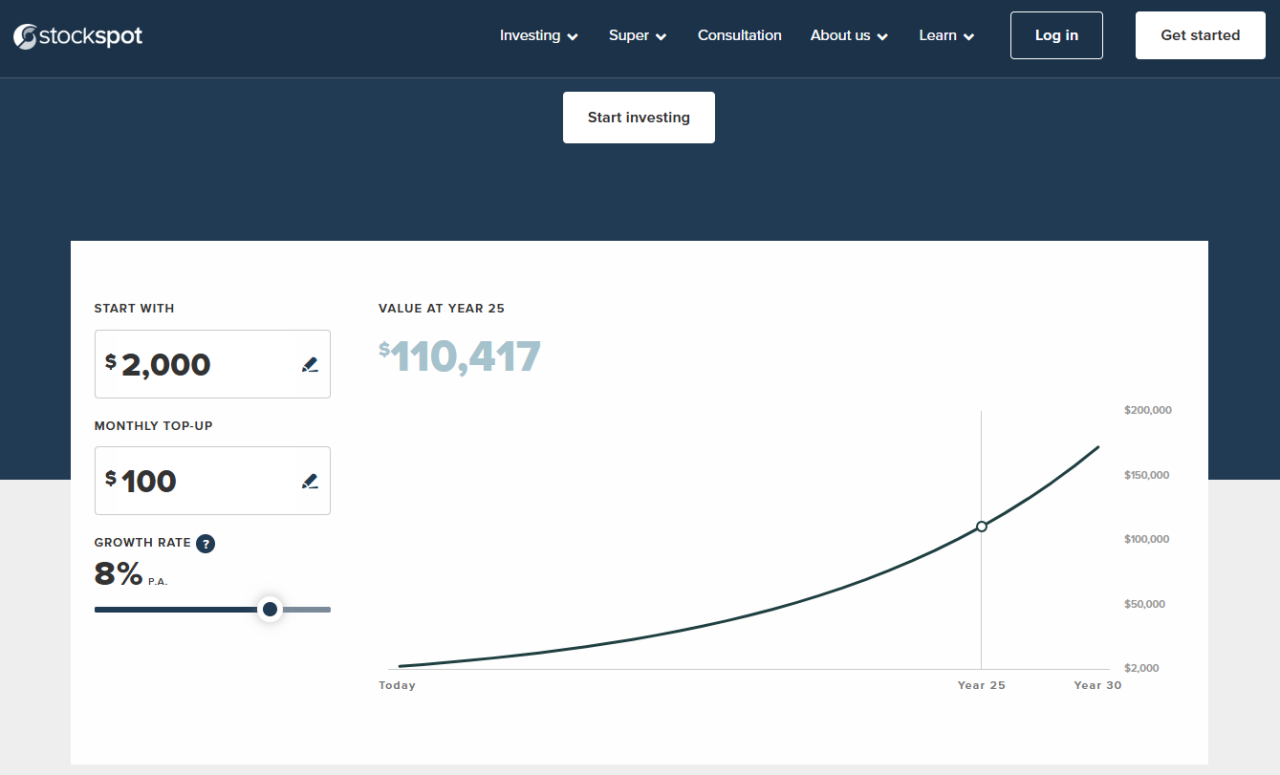Image resolution: width=1280 pixels, height=775 pixels.
Task: Expand the Super dropdown menu
Action: click(637, 36)
